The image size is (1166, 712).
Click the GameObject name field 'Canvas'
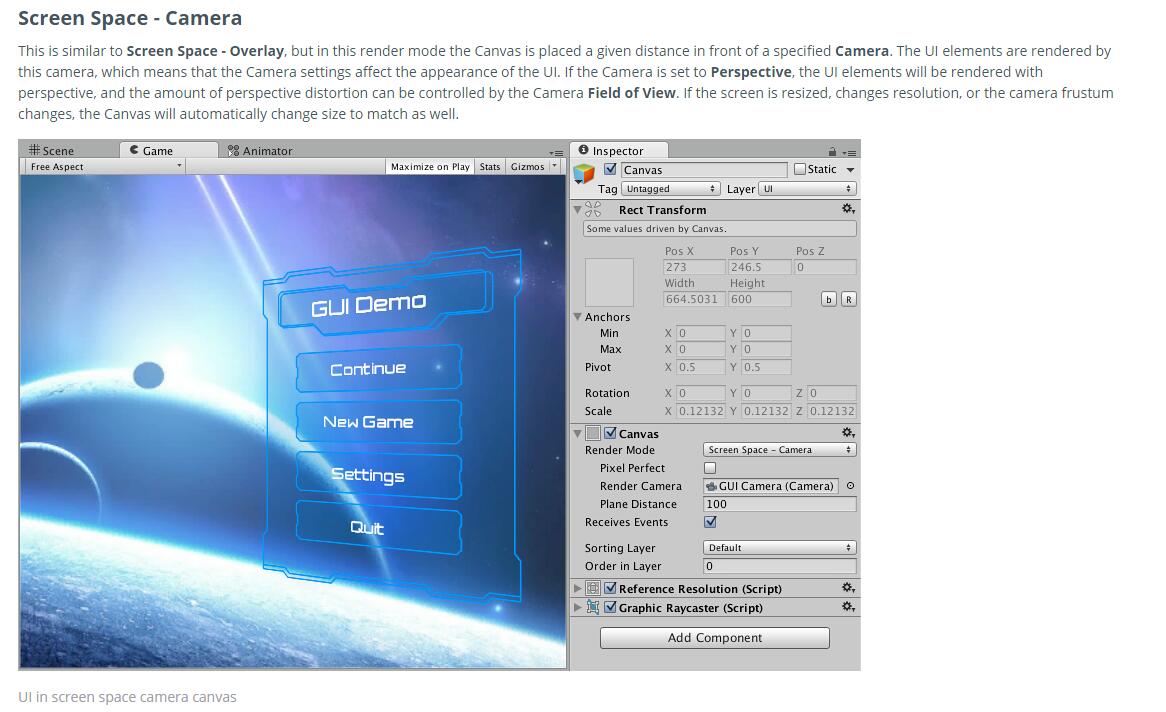pyautogui.click(x=704, y=170)
